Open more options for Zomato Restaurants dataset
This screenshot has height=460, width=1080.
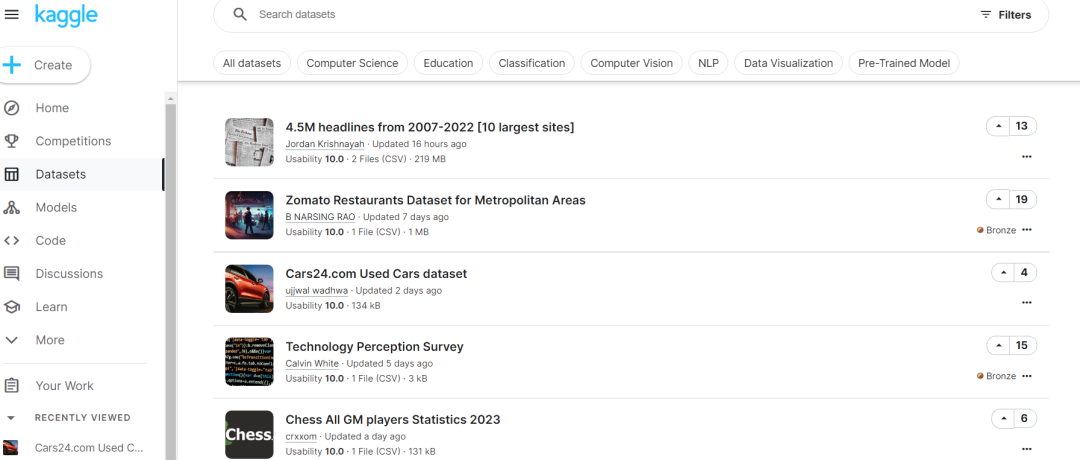click(1027, 230)
